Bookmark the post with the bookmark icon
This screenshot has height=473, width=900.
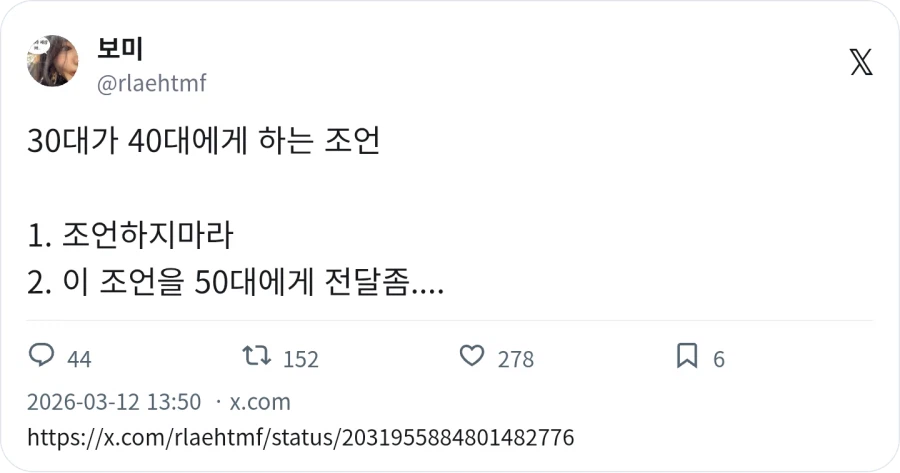(x=687, y=356)
